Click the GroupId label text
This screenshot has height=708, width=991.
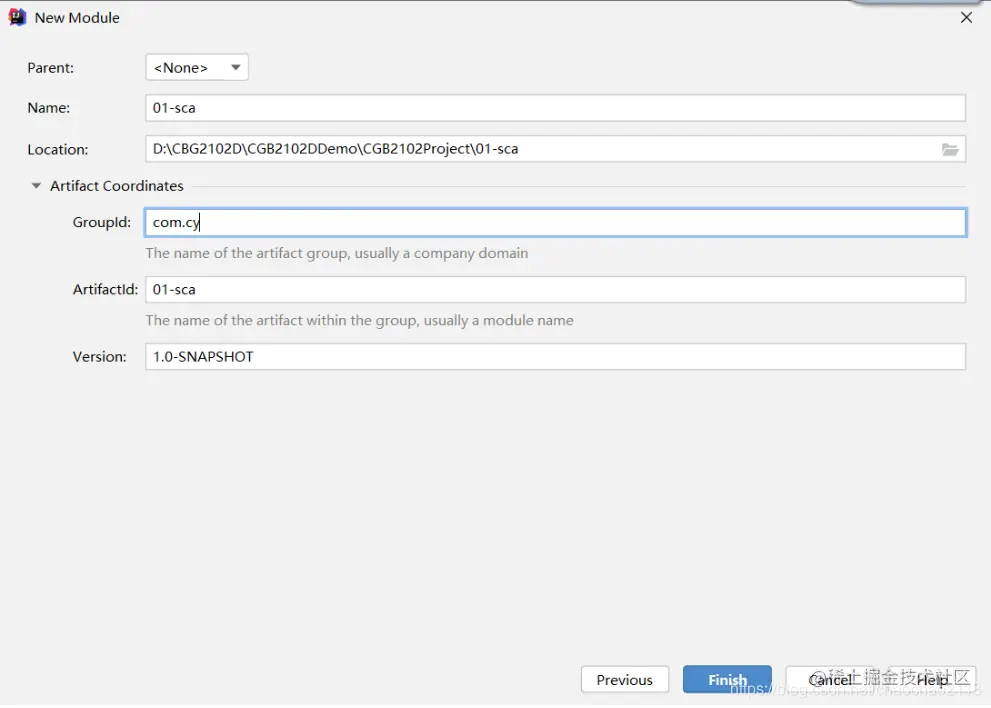click(x=102, y=223)
